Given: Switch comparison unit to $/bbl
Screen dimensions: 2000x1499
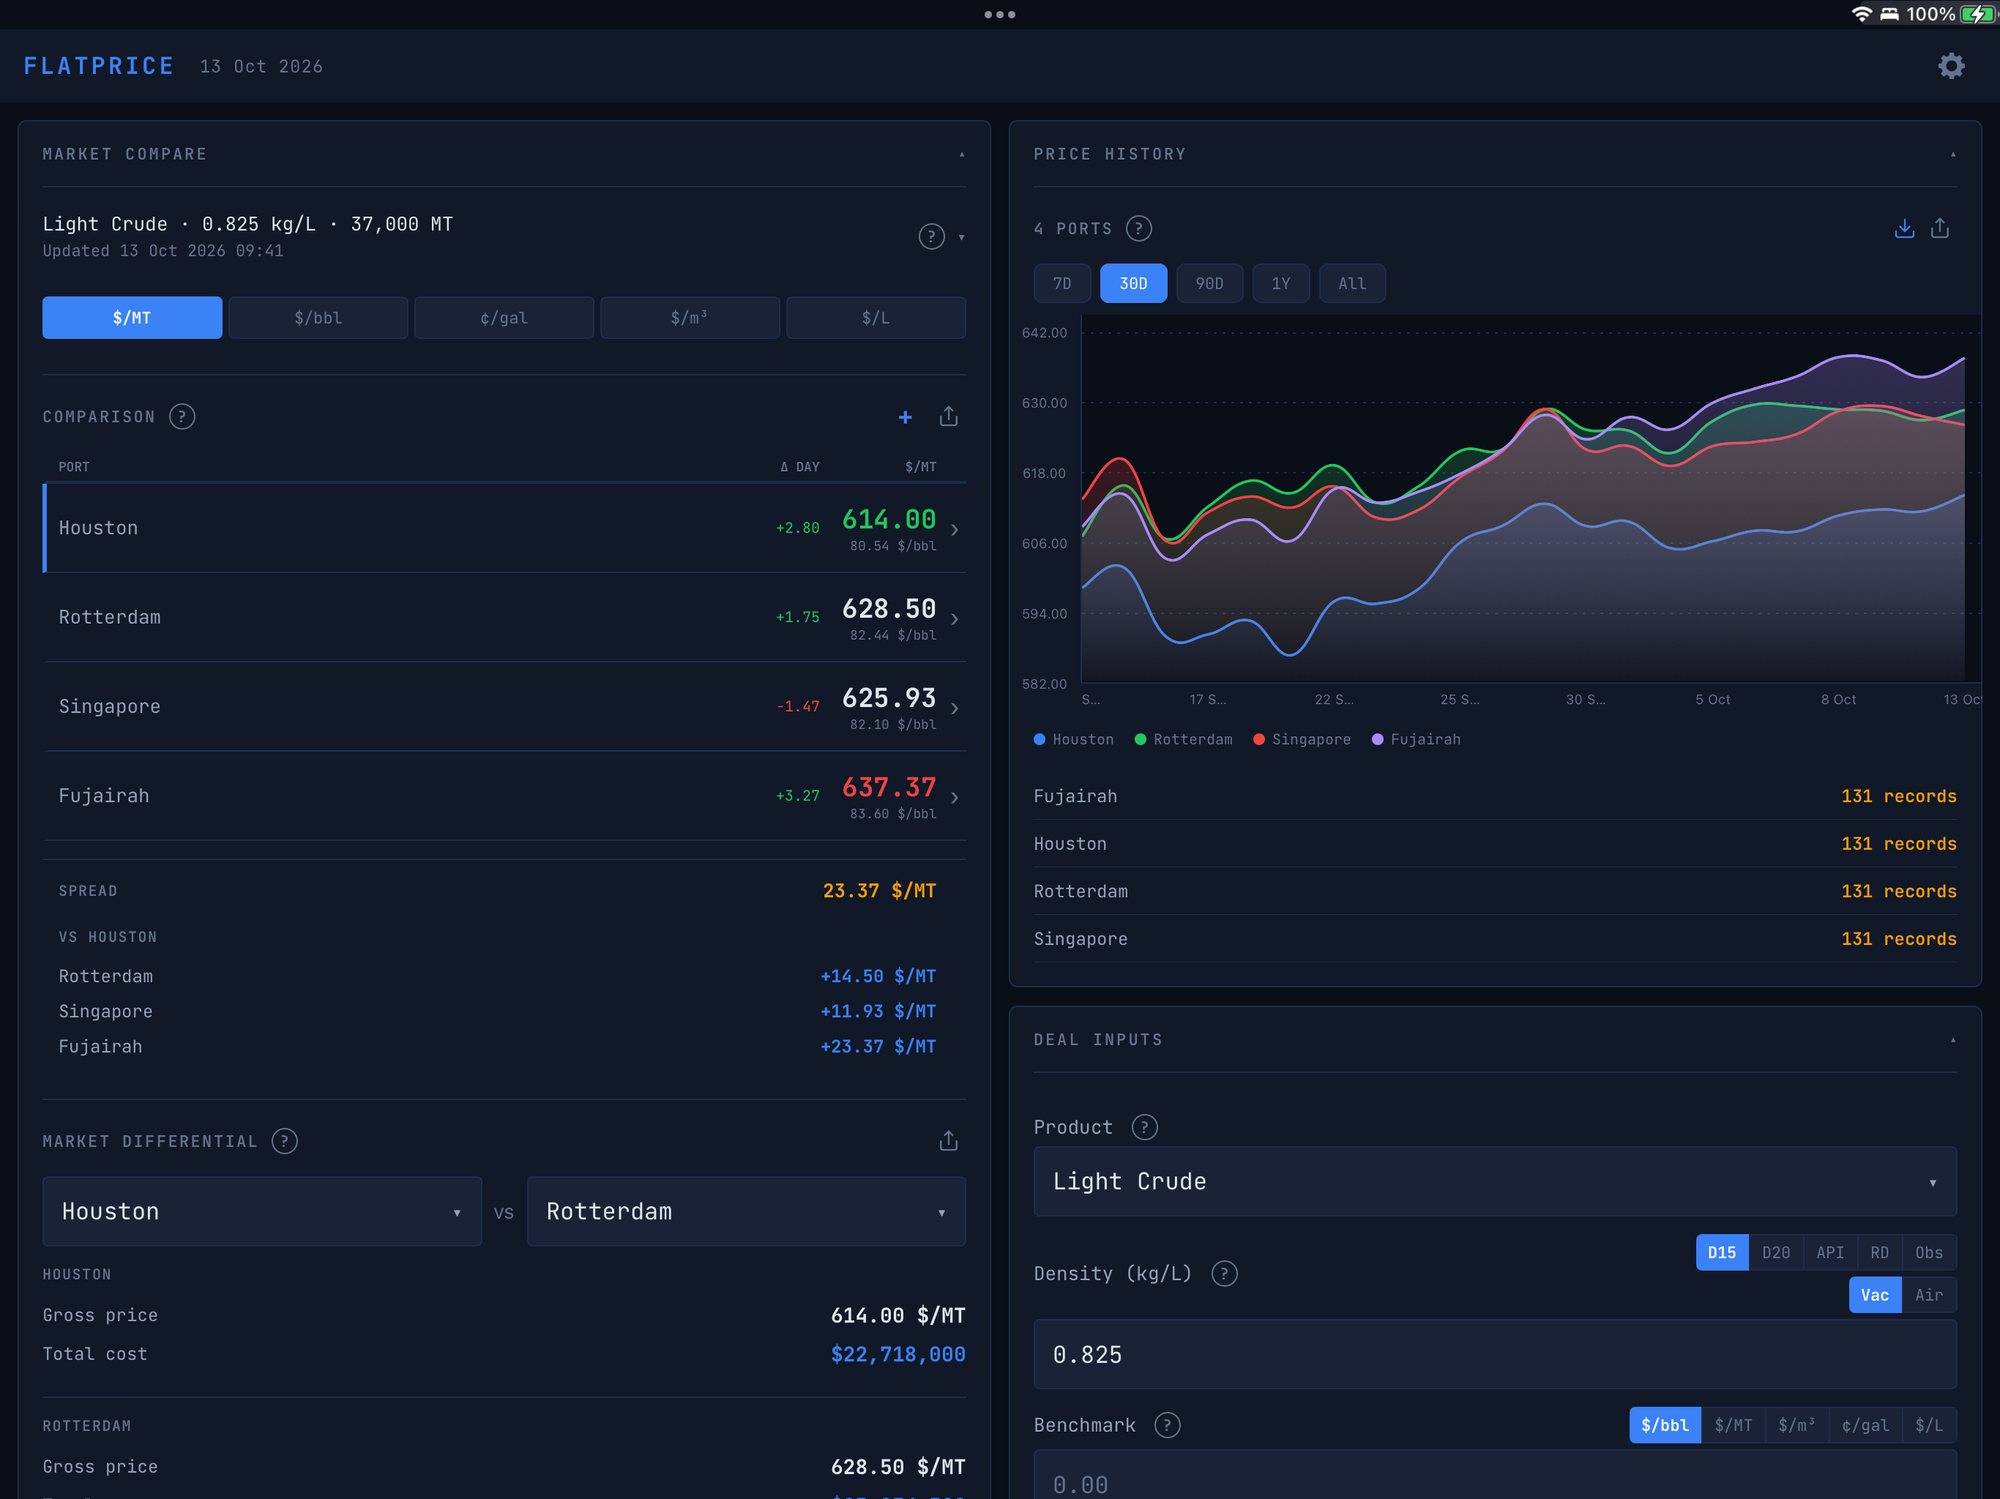Looking at the screenshot, I should click(x=318, y=317).
